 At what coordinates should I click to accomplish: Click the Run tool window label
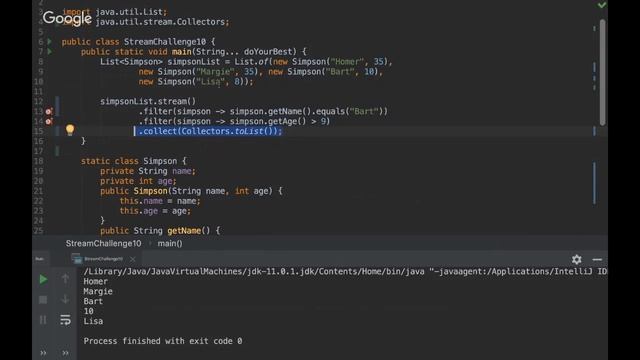tap(40, 259)
